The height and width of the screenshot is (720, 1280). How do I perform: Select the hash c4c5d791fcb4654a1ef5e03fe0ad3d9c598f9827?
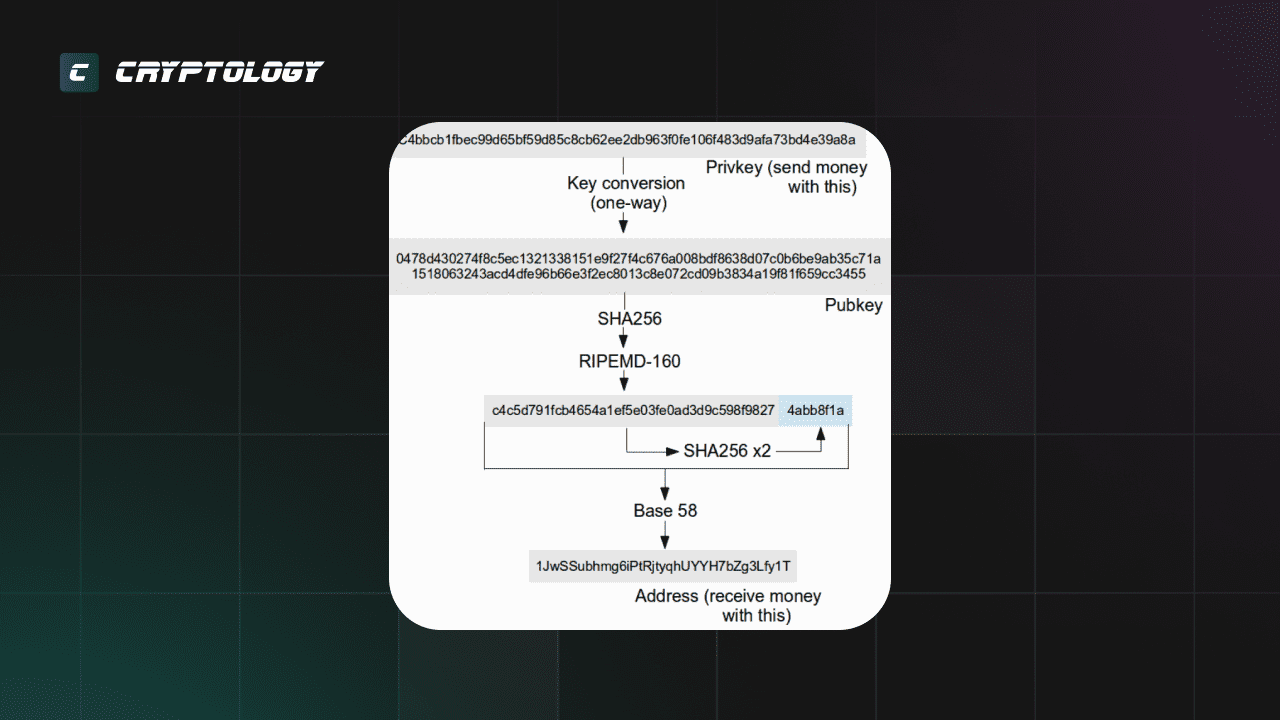click(x=633, y=410)
